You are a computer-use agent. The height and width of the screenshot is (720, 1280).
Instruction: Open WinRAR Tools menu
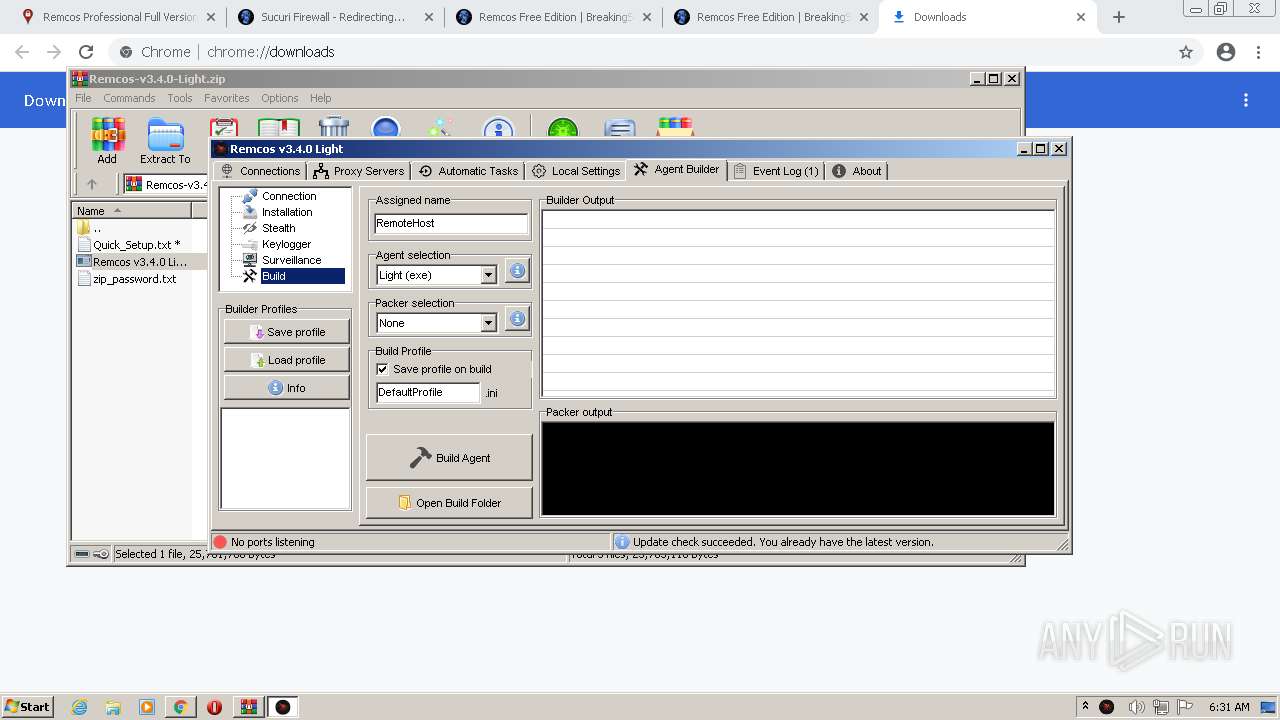(180, 98)
